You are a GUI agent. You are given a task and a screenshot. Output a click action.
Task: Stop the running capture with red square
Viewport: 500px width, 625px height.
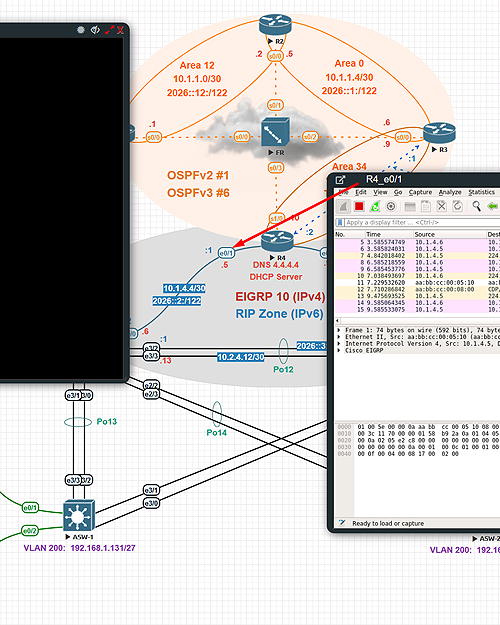pyautogui.click(x=359, y=206)
